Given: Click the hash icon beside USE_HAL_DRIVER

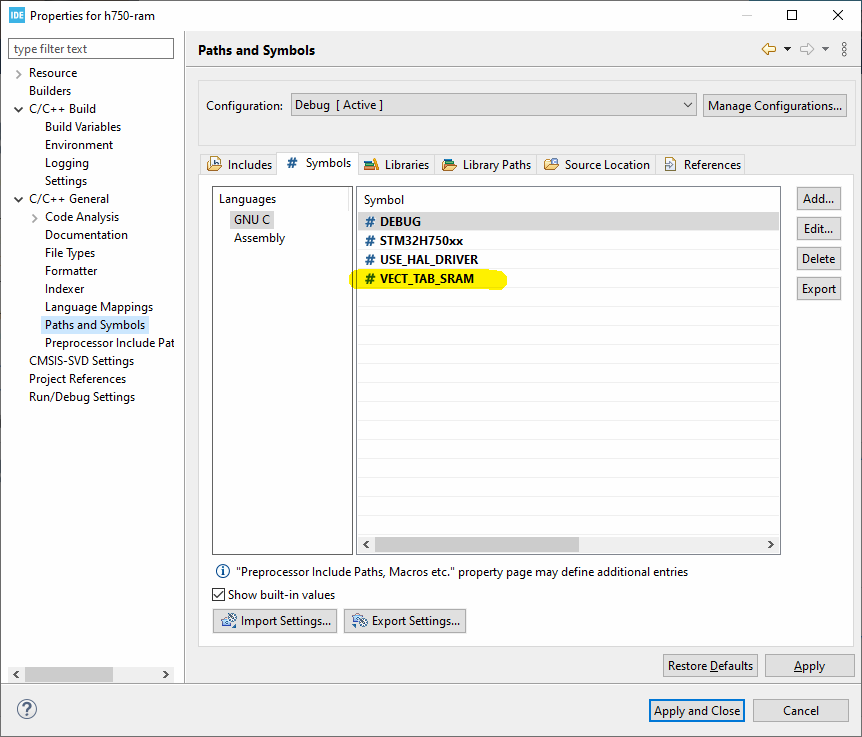Looking at the screenshot, I should click(x=370, y=259).
